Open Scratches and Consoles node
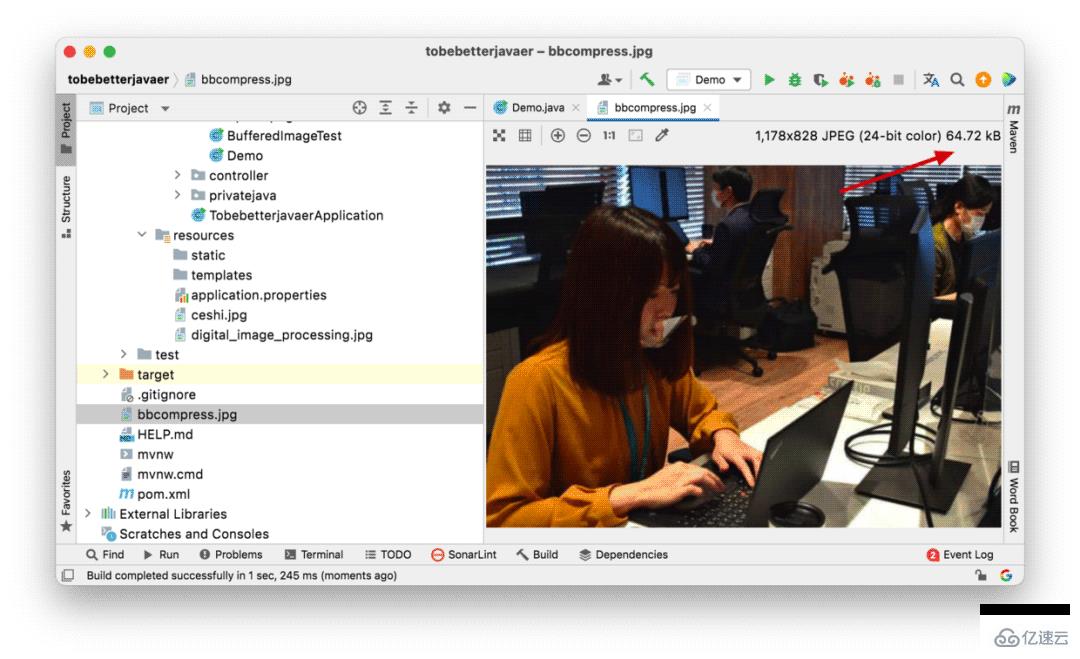The image size is (1080, 659). point(194,534)
